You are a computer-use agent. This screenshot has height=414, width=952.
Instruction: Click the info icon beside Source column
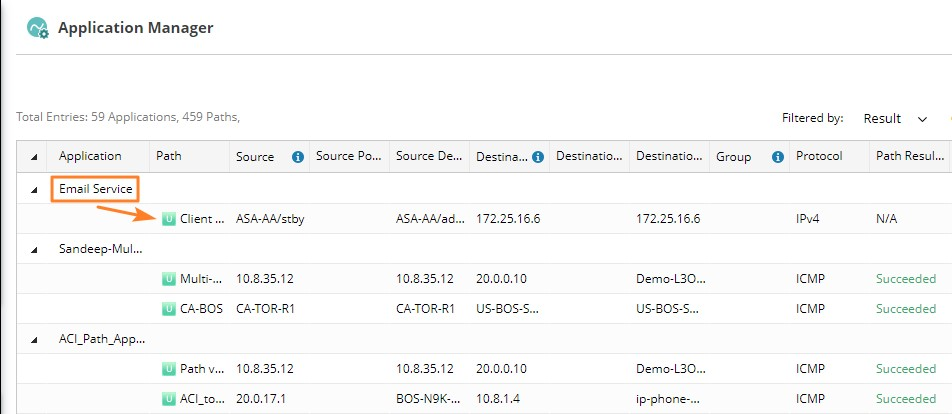coord(297,157)
